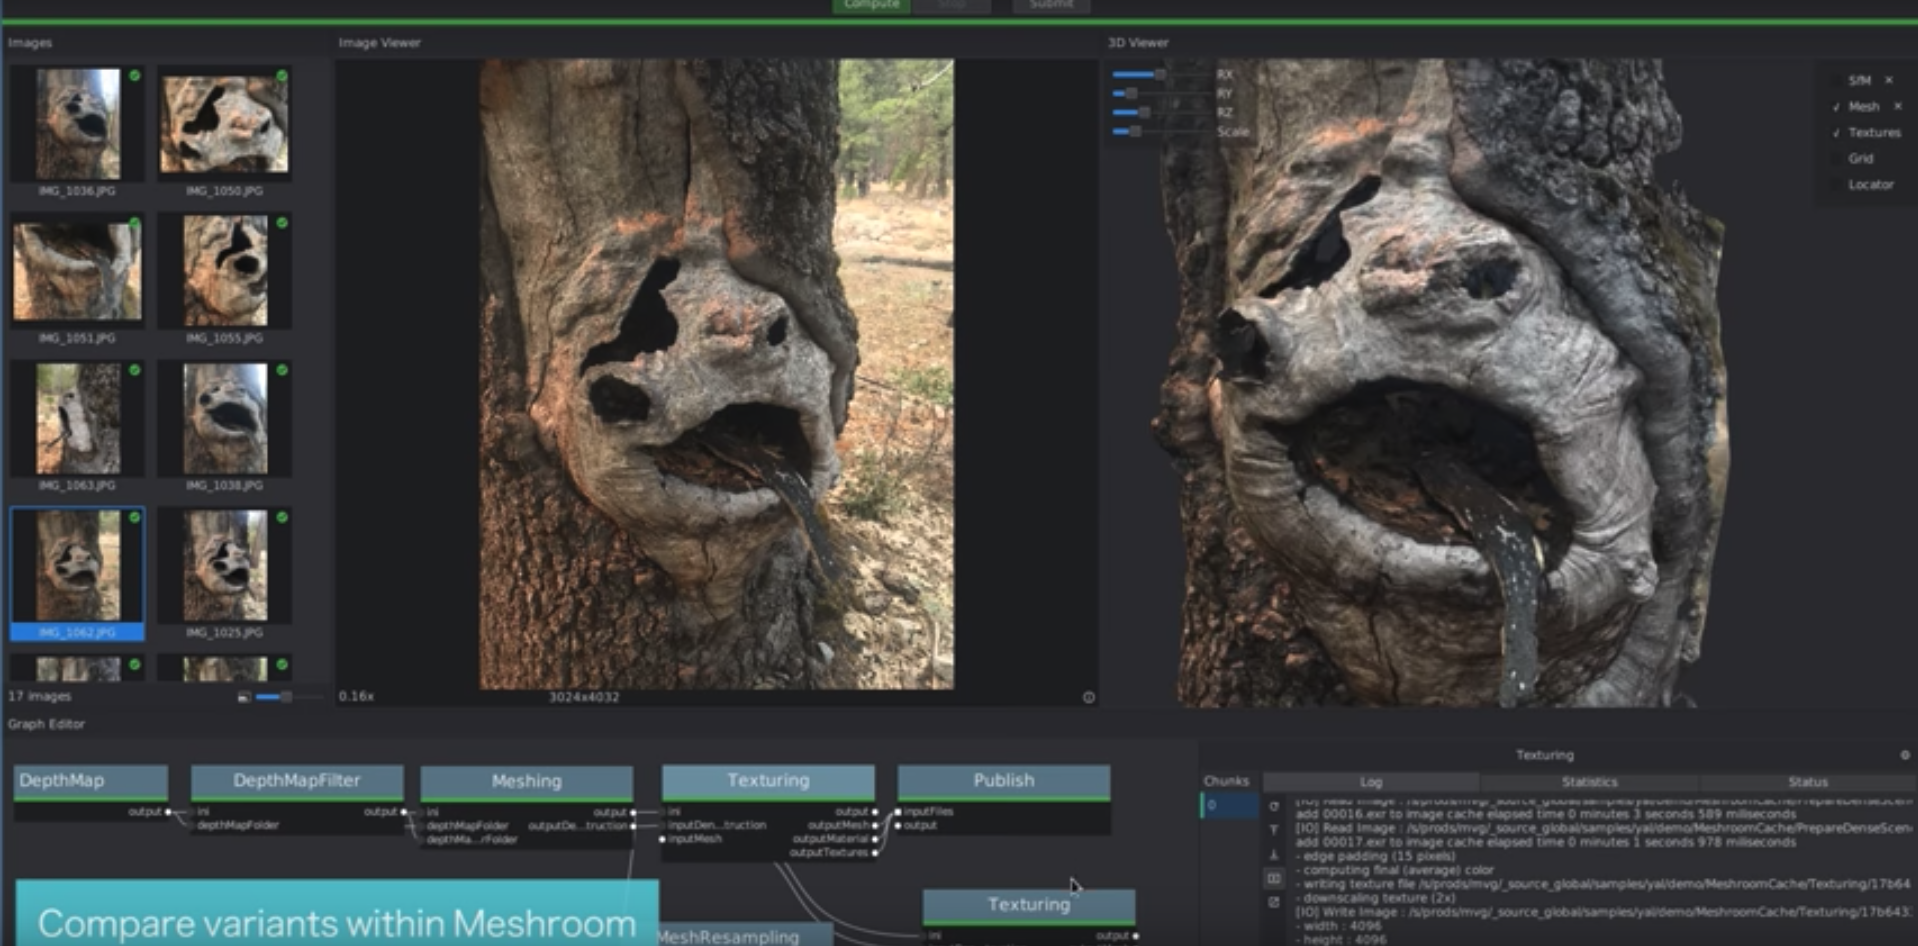This screenshot has width=1918, height=946.
Task: Enable the Grid checkbox
Action: 1836,158
